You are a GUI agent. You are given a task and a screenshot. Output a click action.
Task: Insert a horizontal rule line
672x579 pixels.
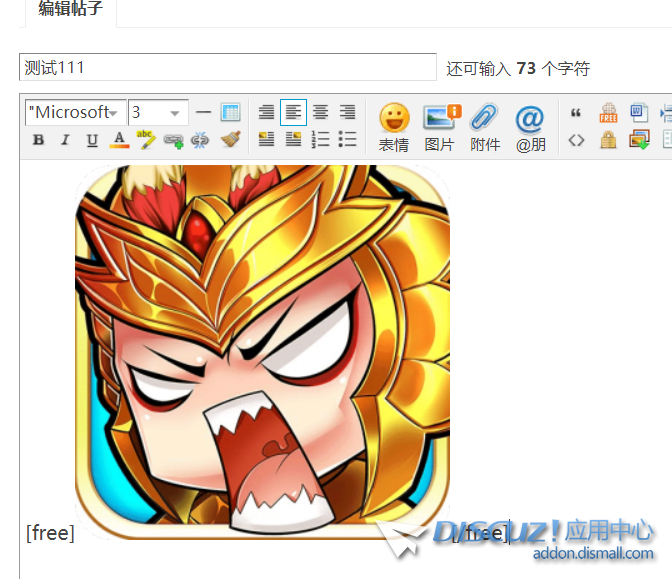coord(203,112)
